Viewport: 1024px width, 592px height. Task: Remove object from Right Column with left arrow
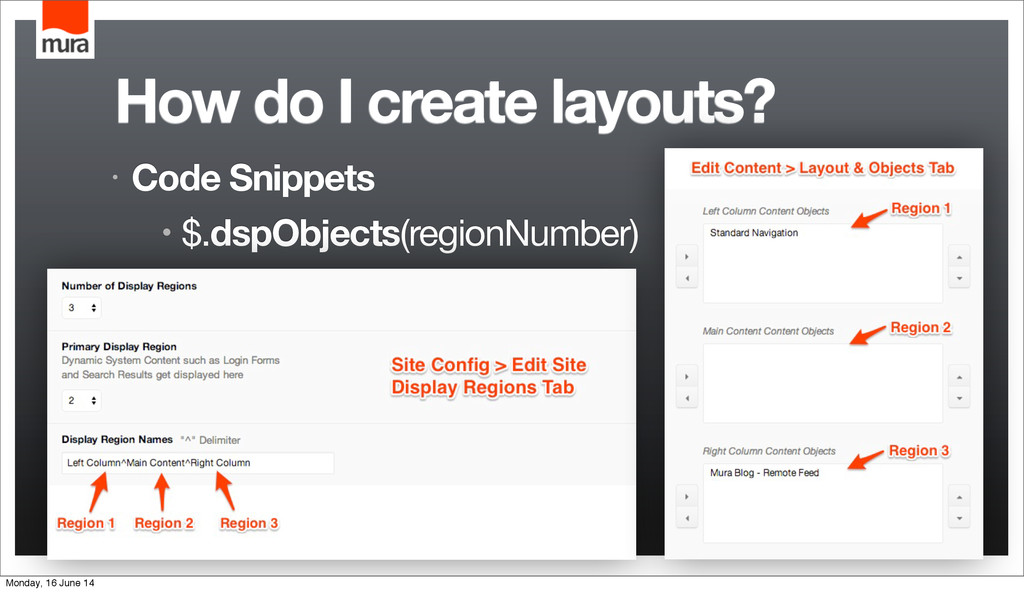tap(686, 518)
